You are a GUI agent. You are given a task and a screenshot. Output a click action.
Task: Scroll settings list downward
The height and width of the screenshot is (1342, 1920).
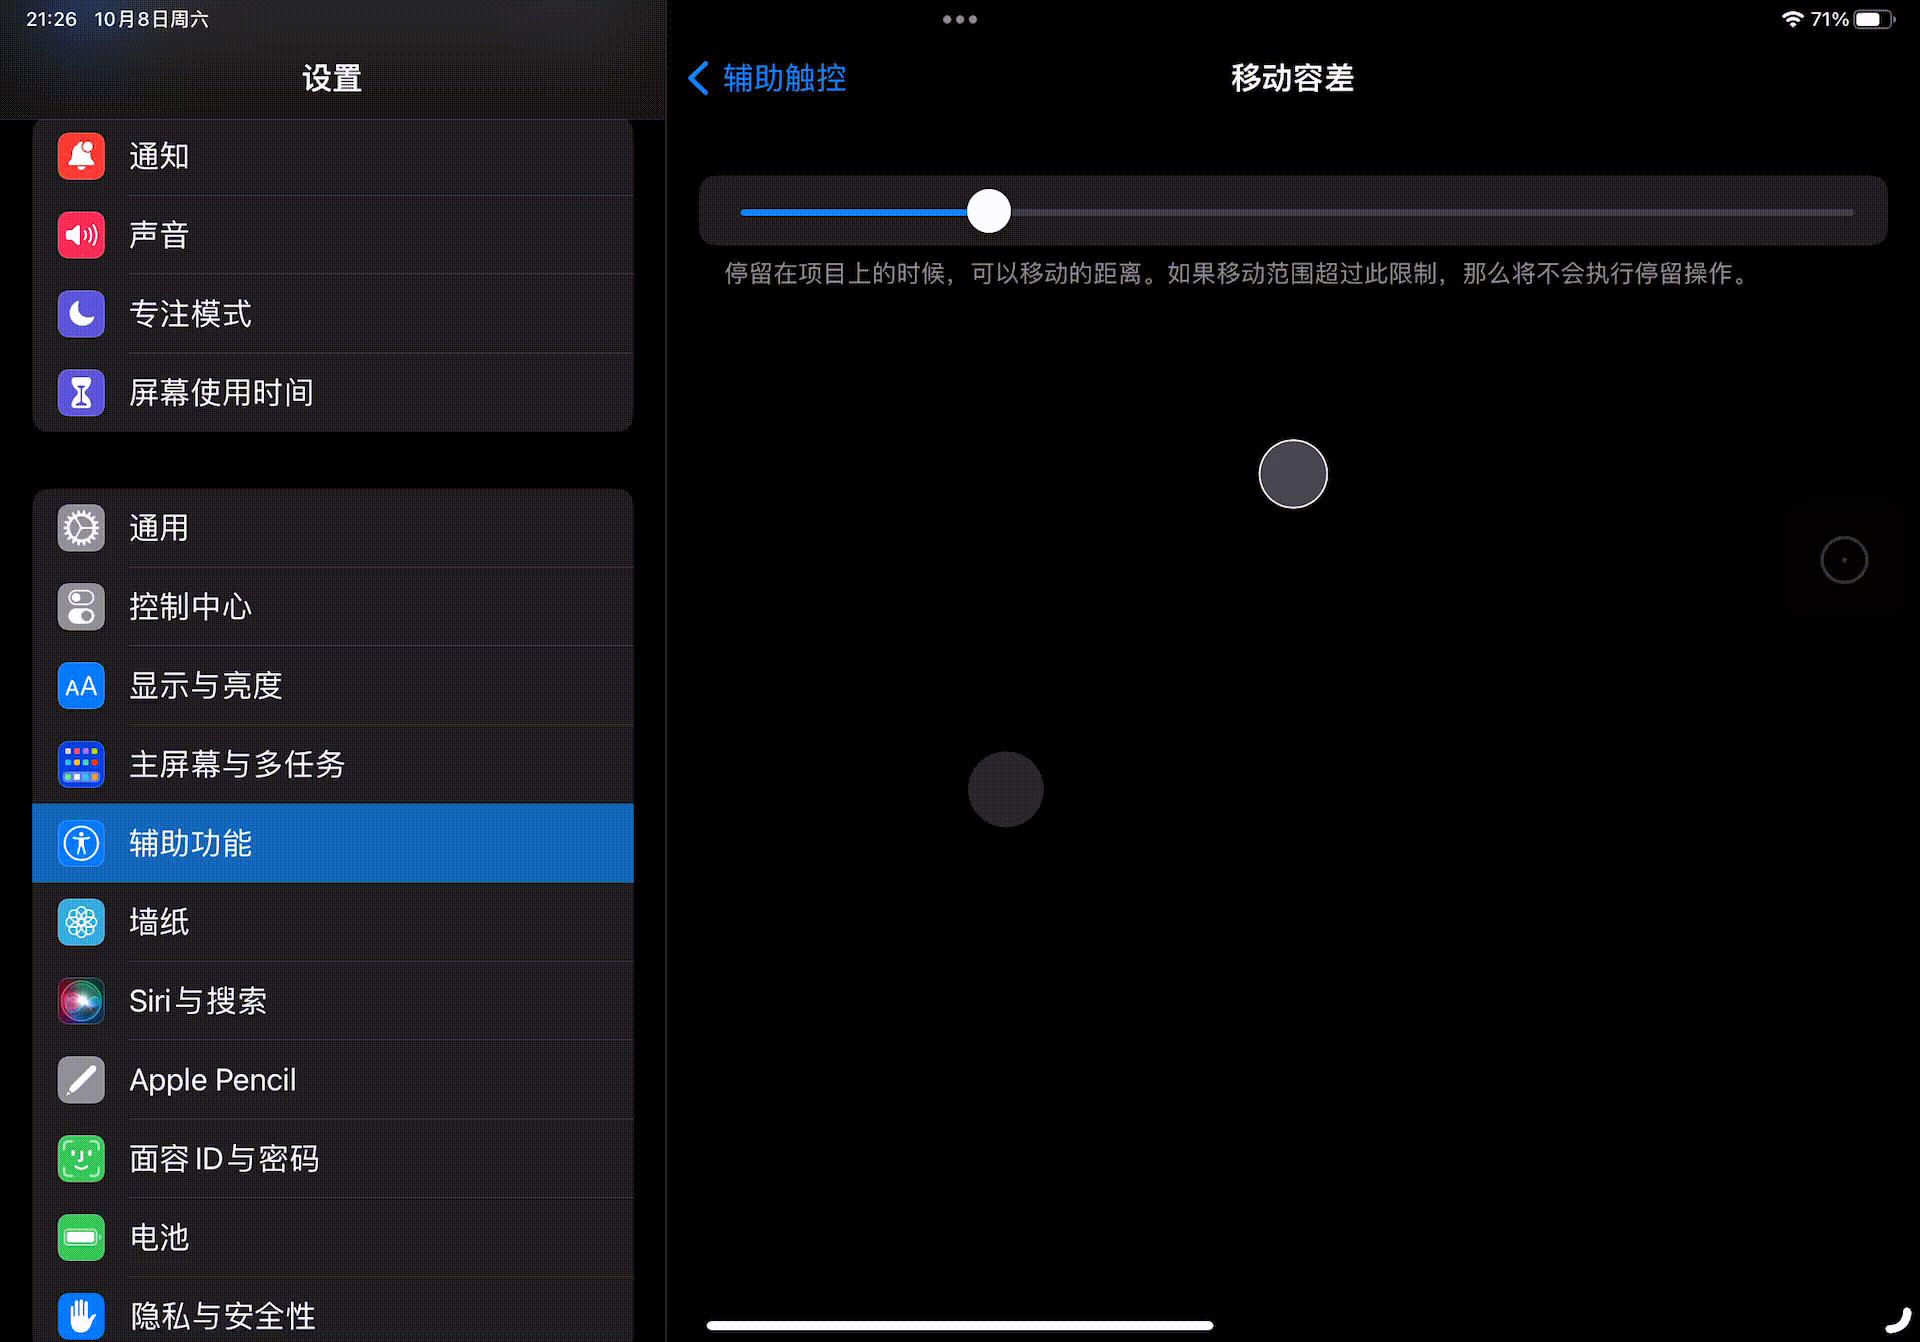(x=333, y=729)
